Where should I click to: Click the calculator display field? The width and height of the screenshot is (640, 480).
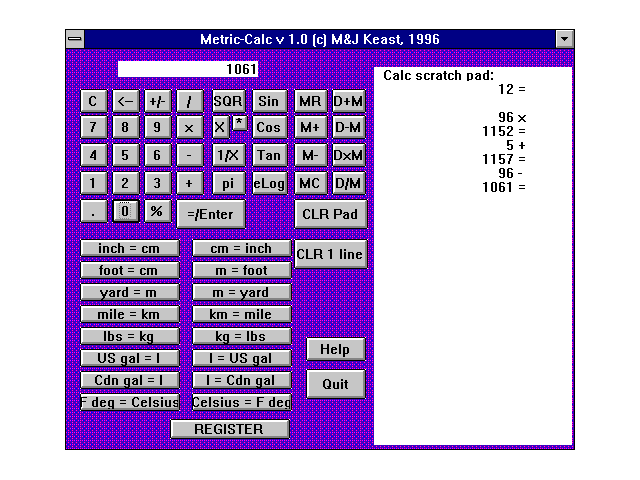(x=188, y=69)
